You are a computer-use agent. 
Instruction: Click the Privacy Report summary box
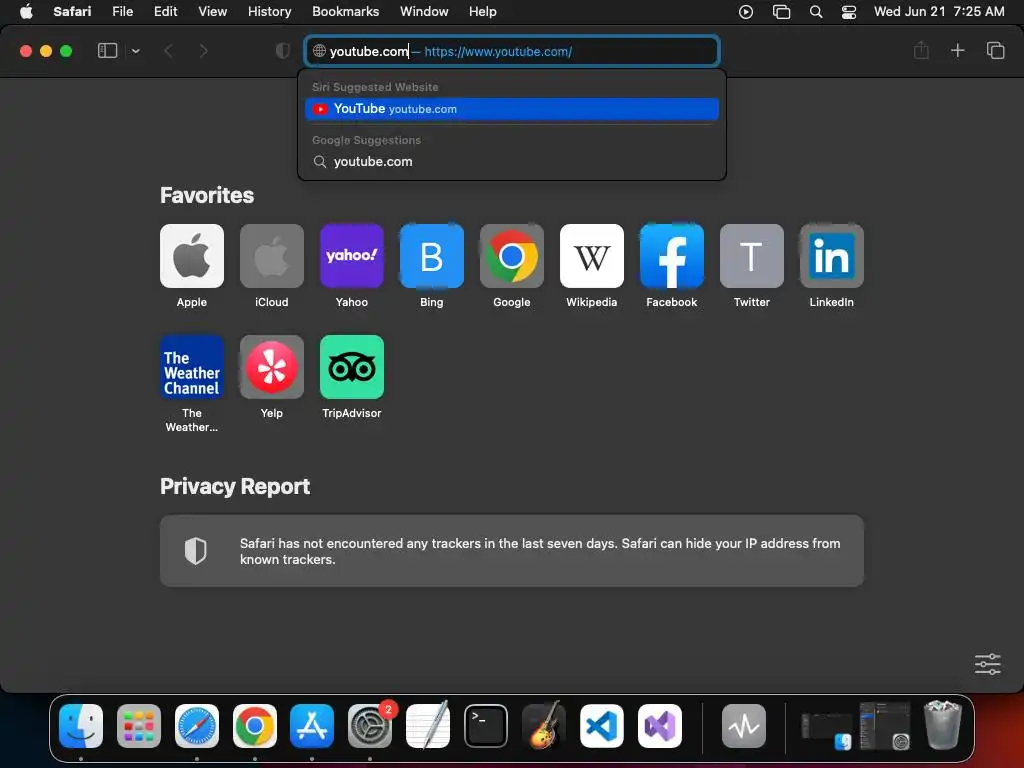pos(512,551)
